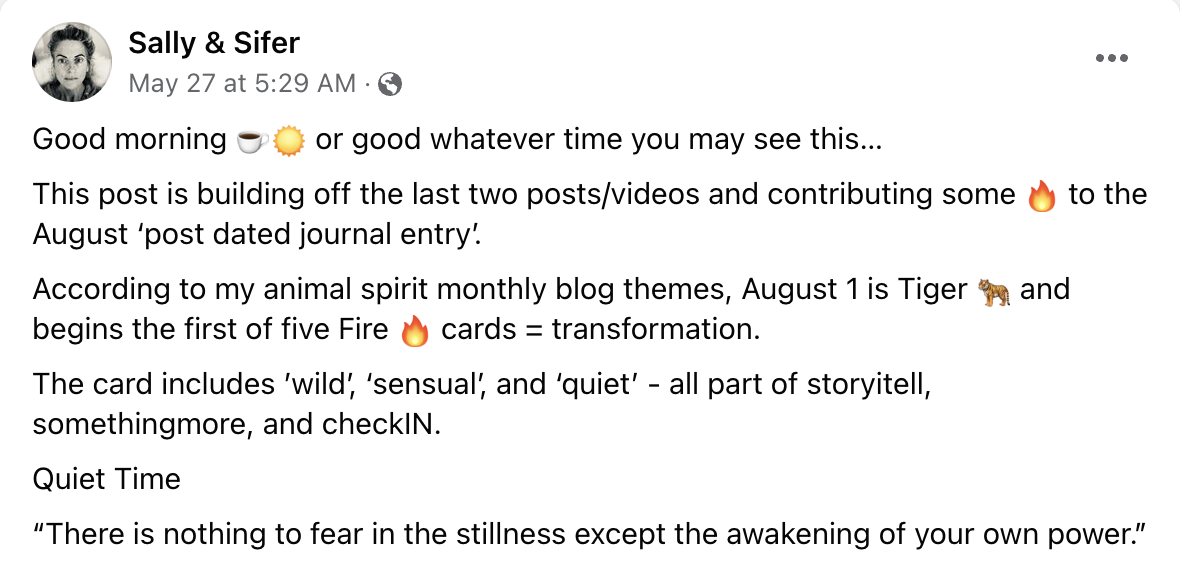The image size is (1180, 564).
Task: Click the globe public audience icon
Action: pyautogui.click(x=391, y=84)
